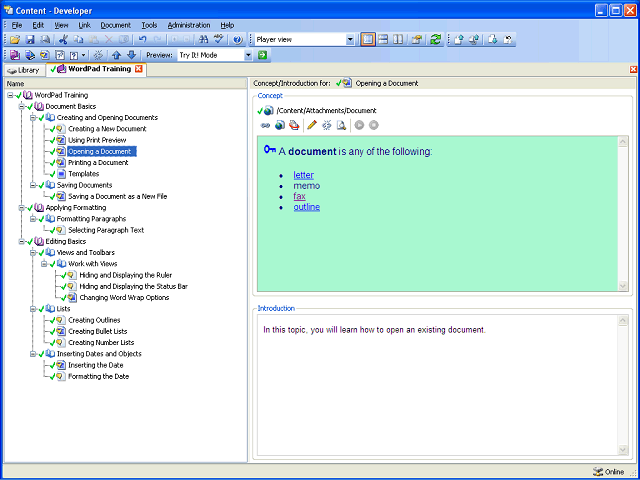Collapse the Editing Basics node
This screenshot has height=480, width=640.
point(22,242)
